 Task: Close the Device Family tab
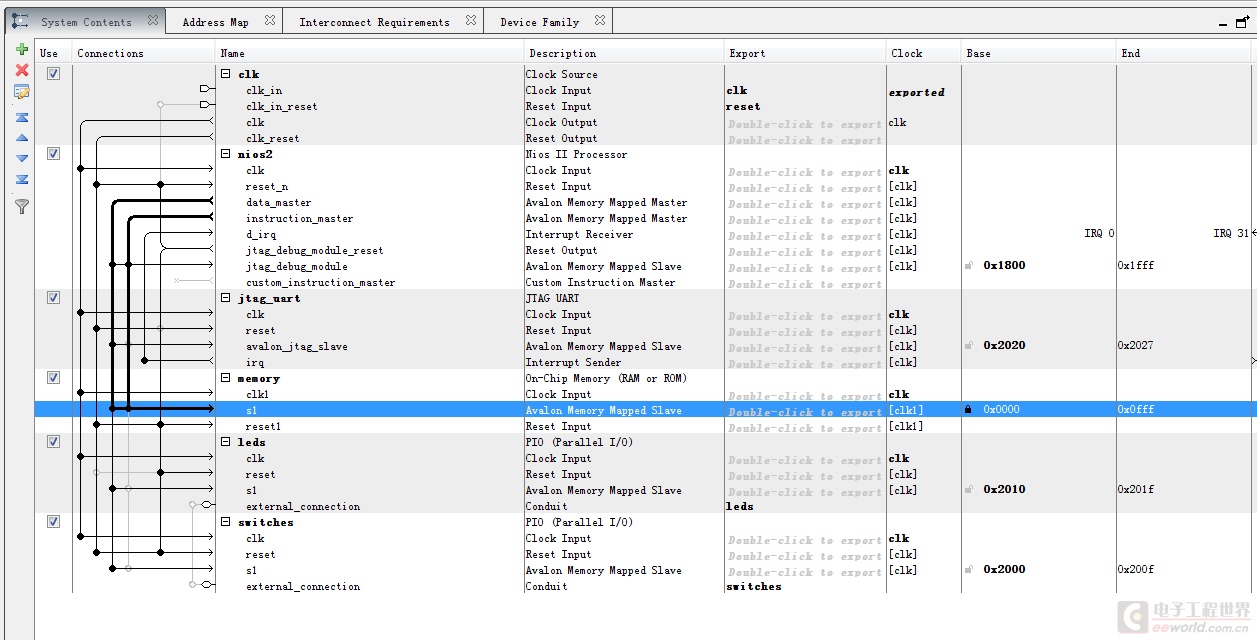click(x=599, y=21)
